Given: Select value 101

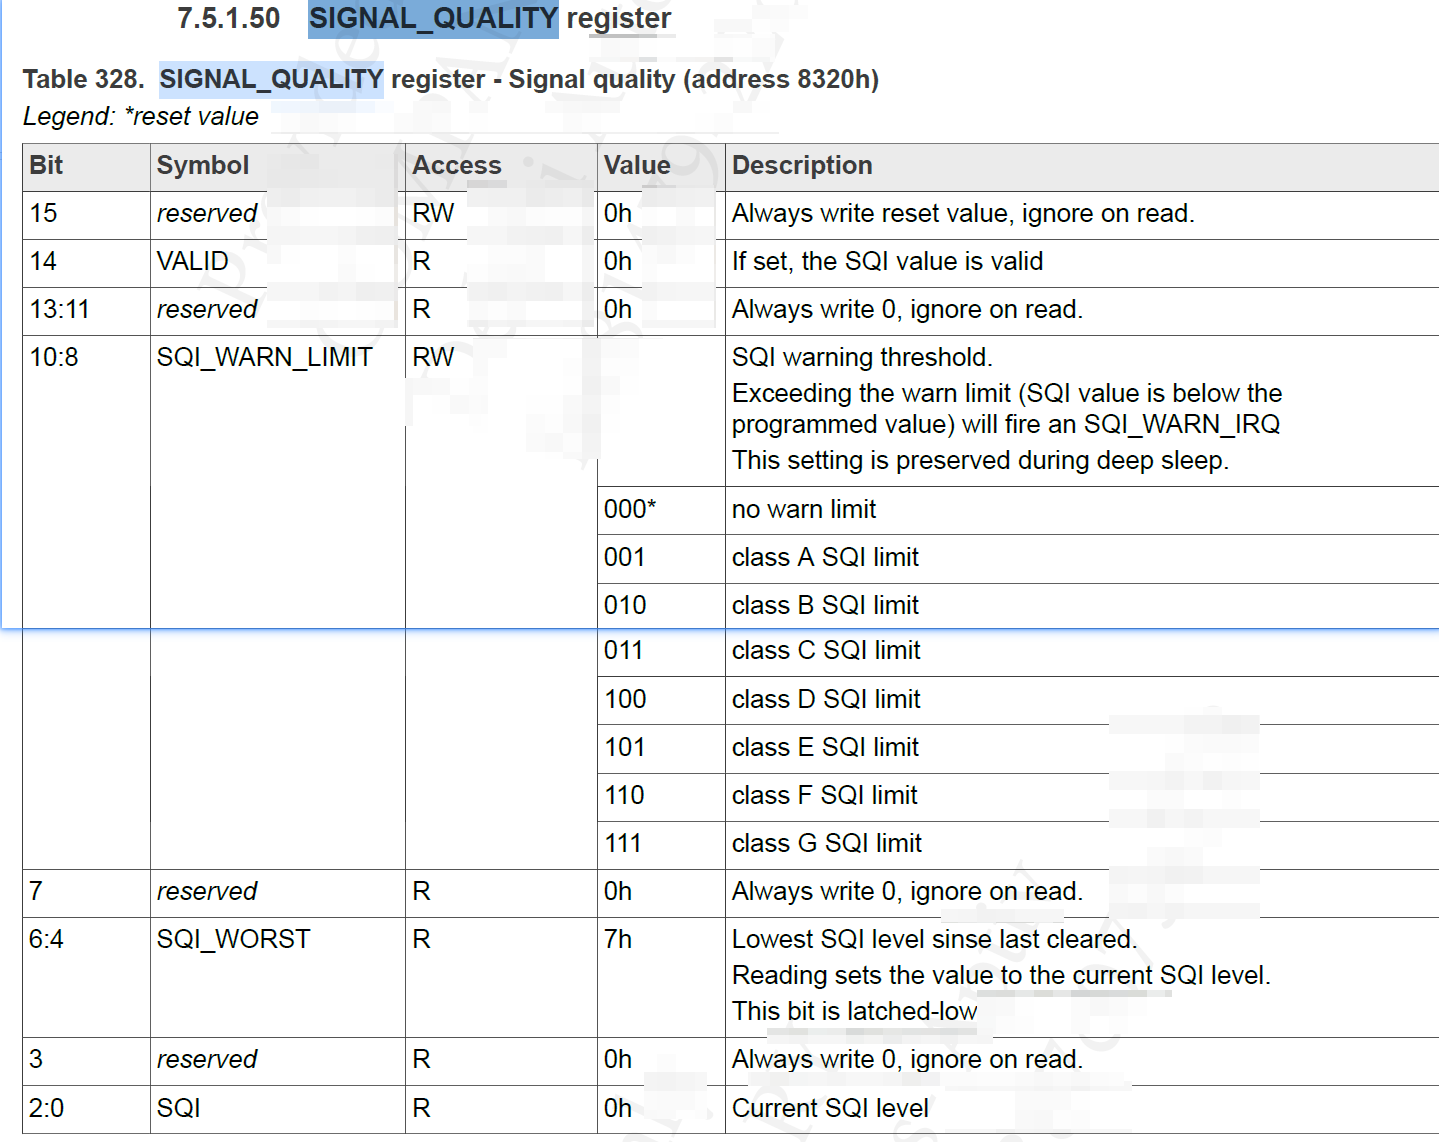Looking at the screenshot, I should click(625, 747).
